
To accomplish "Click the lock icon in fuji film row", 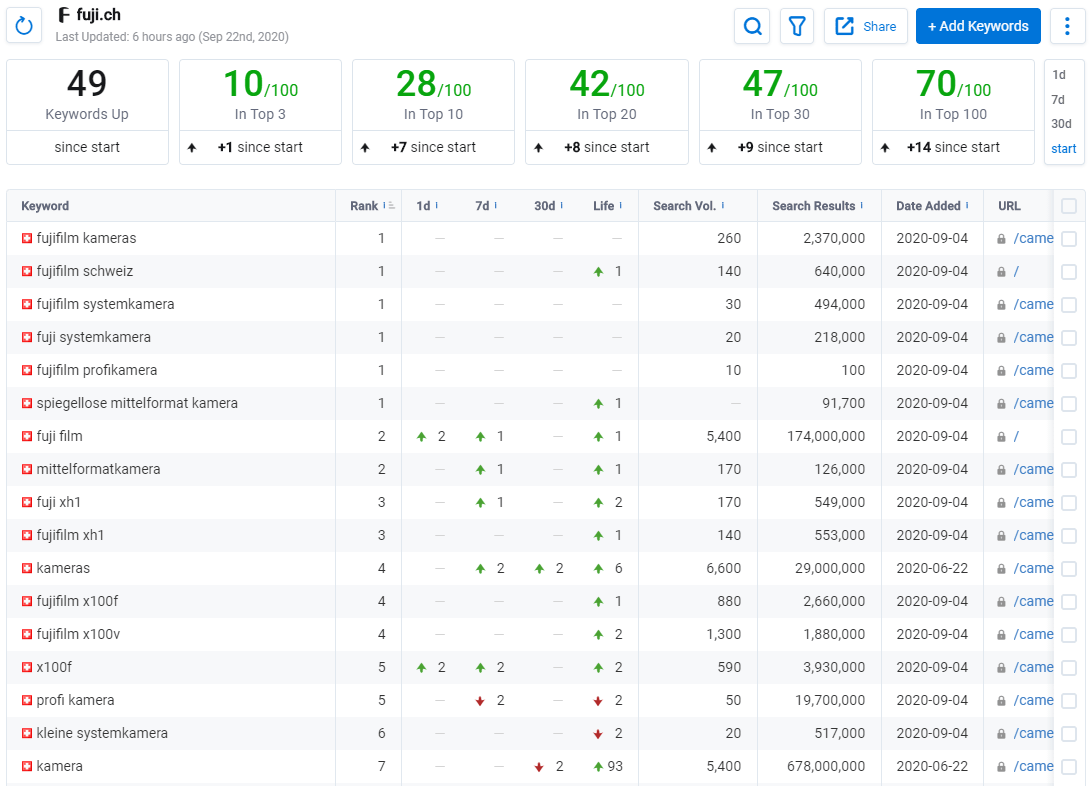I will [x=1001, y=437].
